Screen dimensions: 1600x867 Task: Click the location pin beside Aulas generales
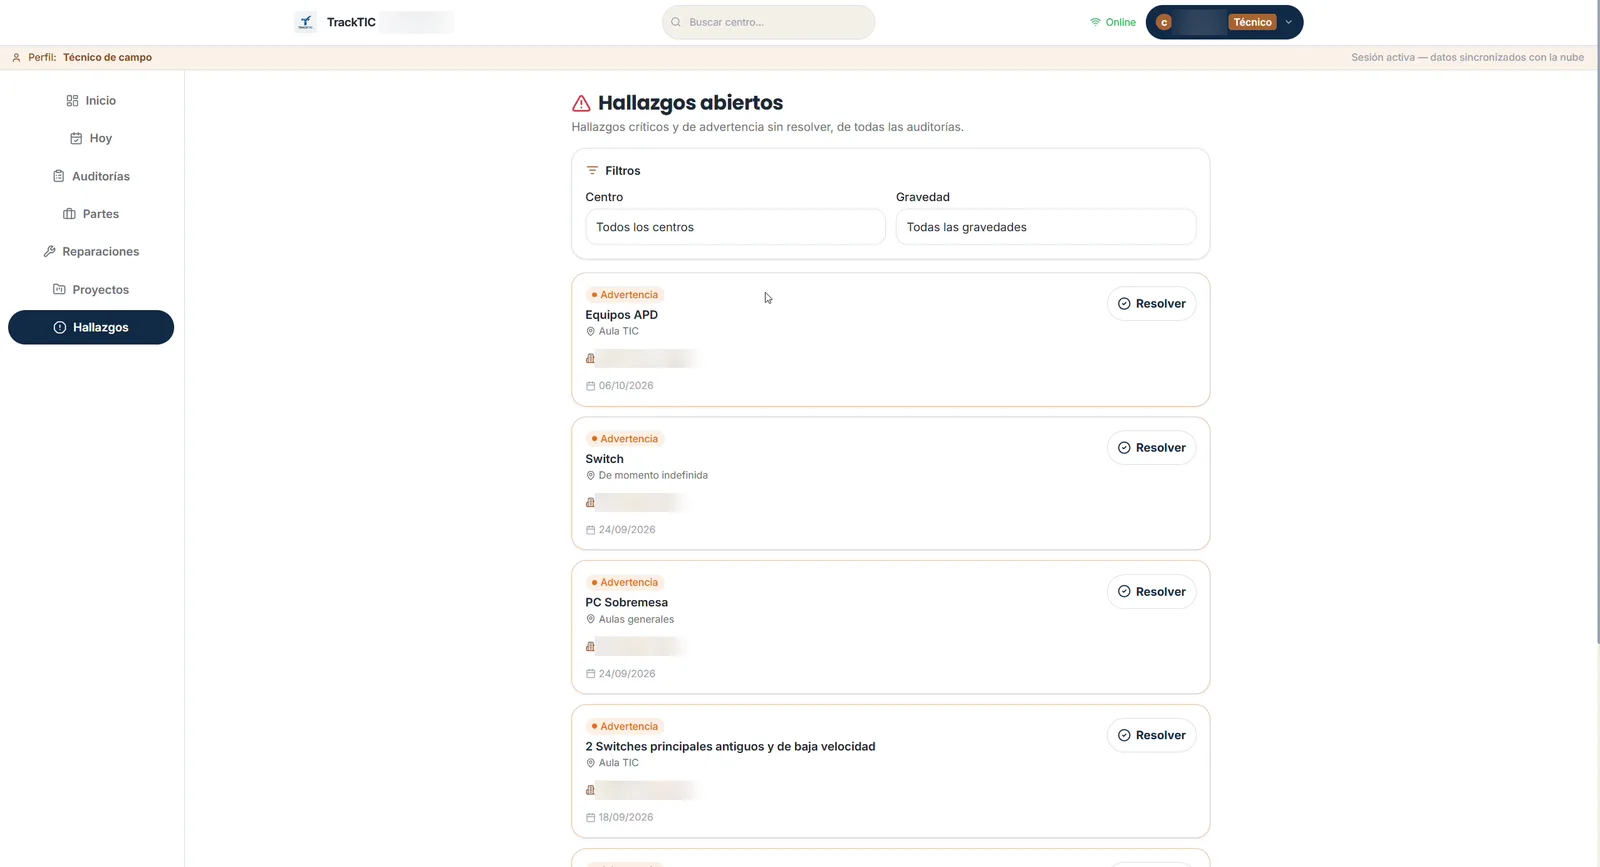(x=590, y=619)
